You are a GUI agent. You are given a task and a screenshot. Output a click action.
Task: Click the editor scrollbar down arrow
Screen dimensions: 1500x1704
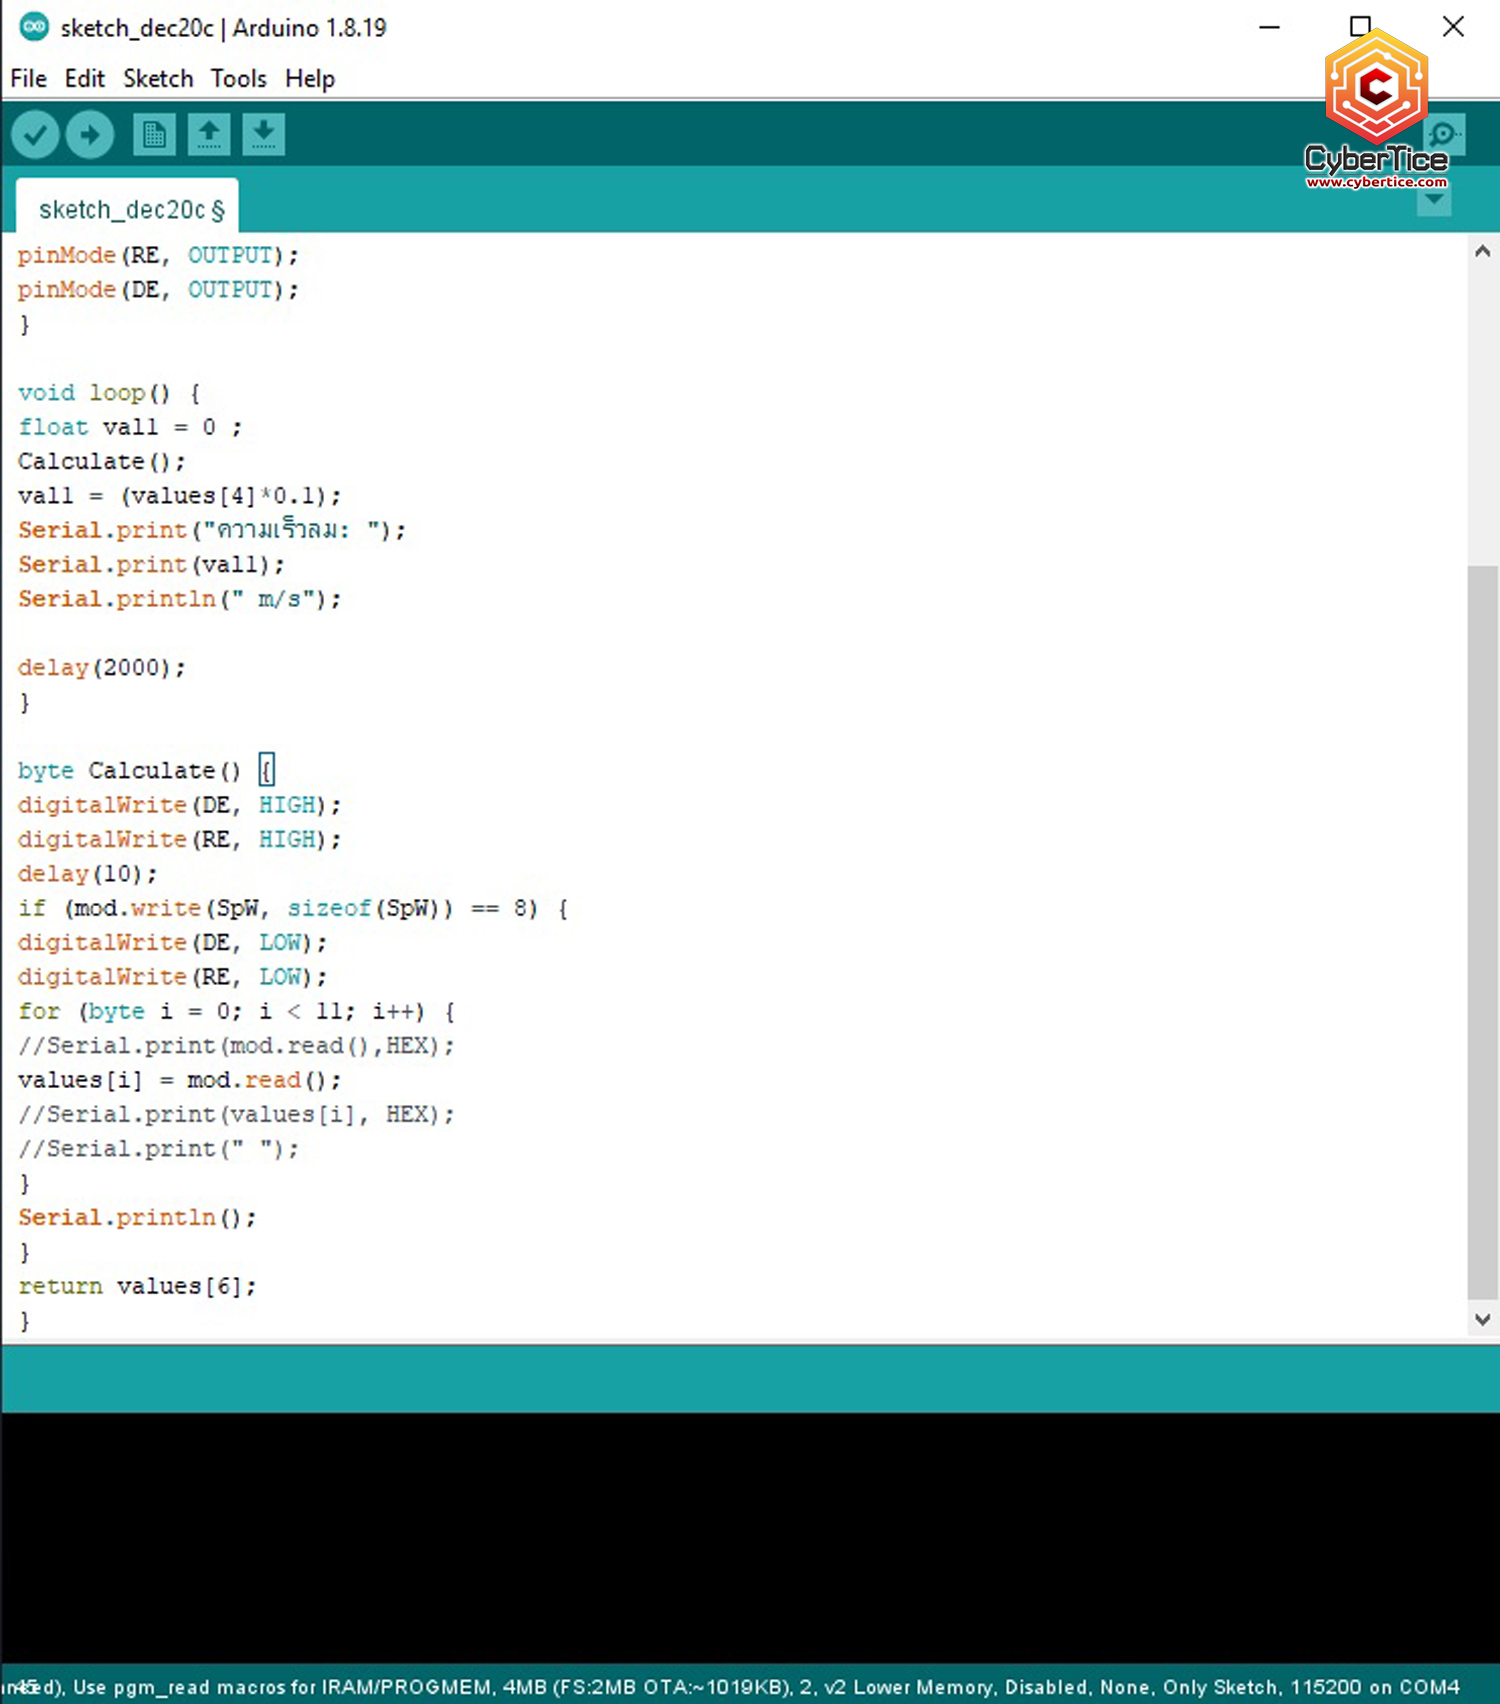click(x=1482, y=1319)
